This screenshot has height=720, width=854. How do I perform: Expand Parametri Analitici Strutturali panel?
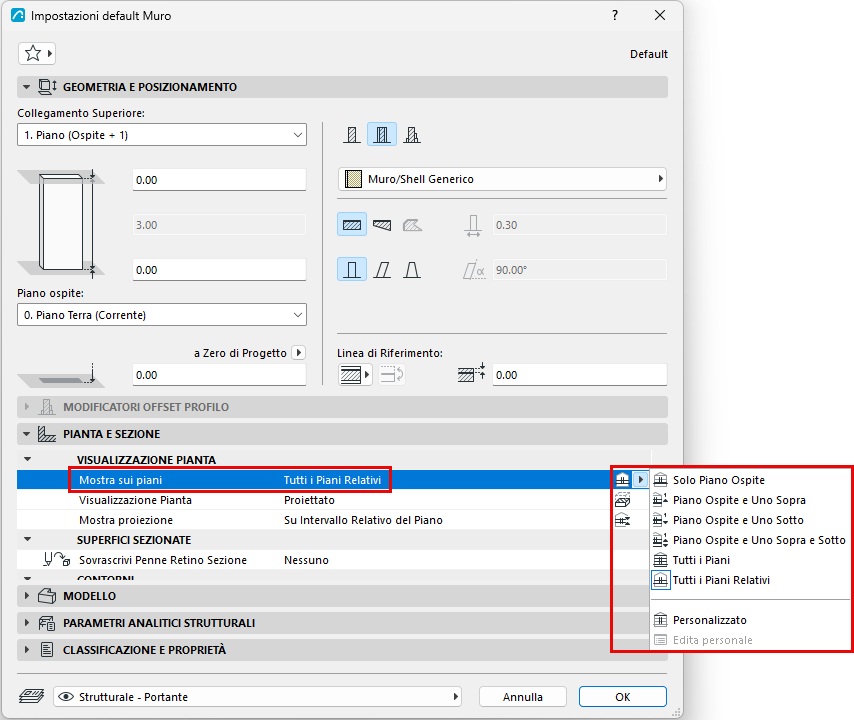(26, 623)
